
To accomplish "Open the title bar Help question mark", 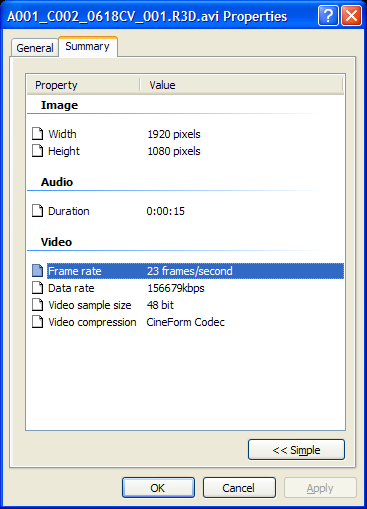I will pyautogui.click(x=328, y=15).
